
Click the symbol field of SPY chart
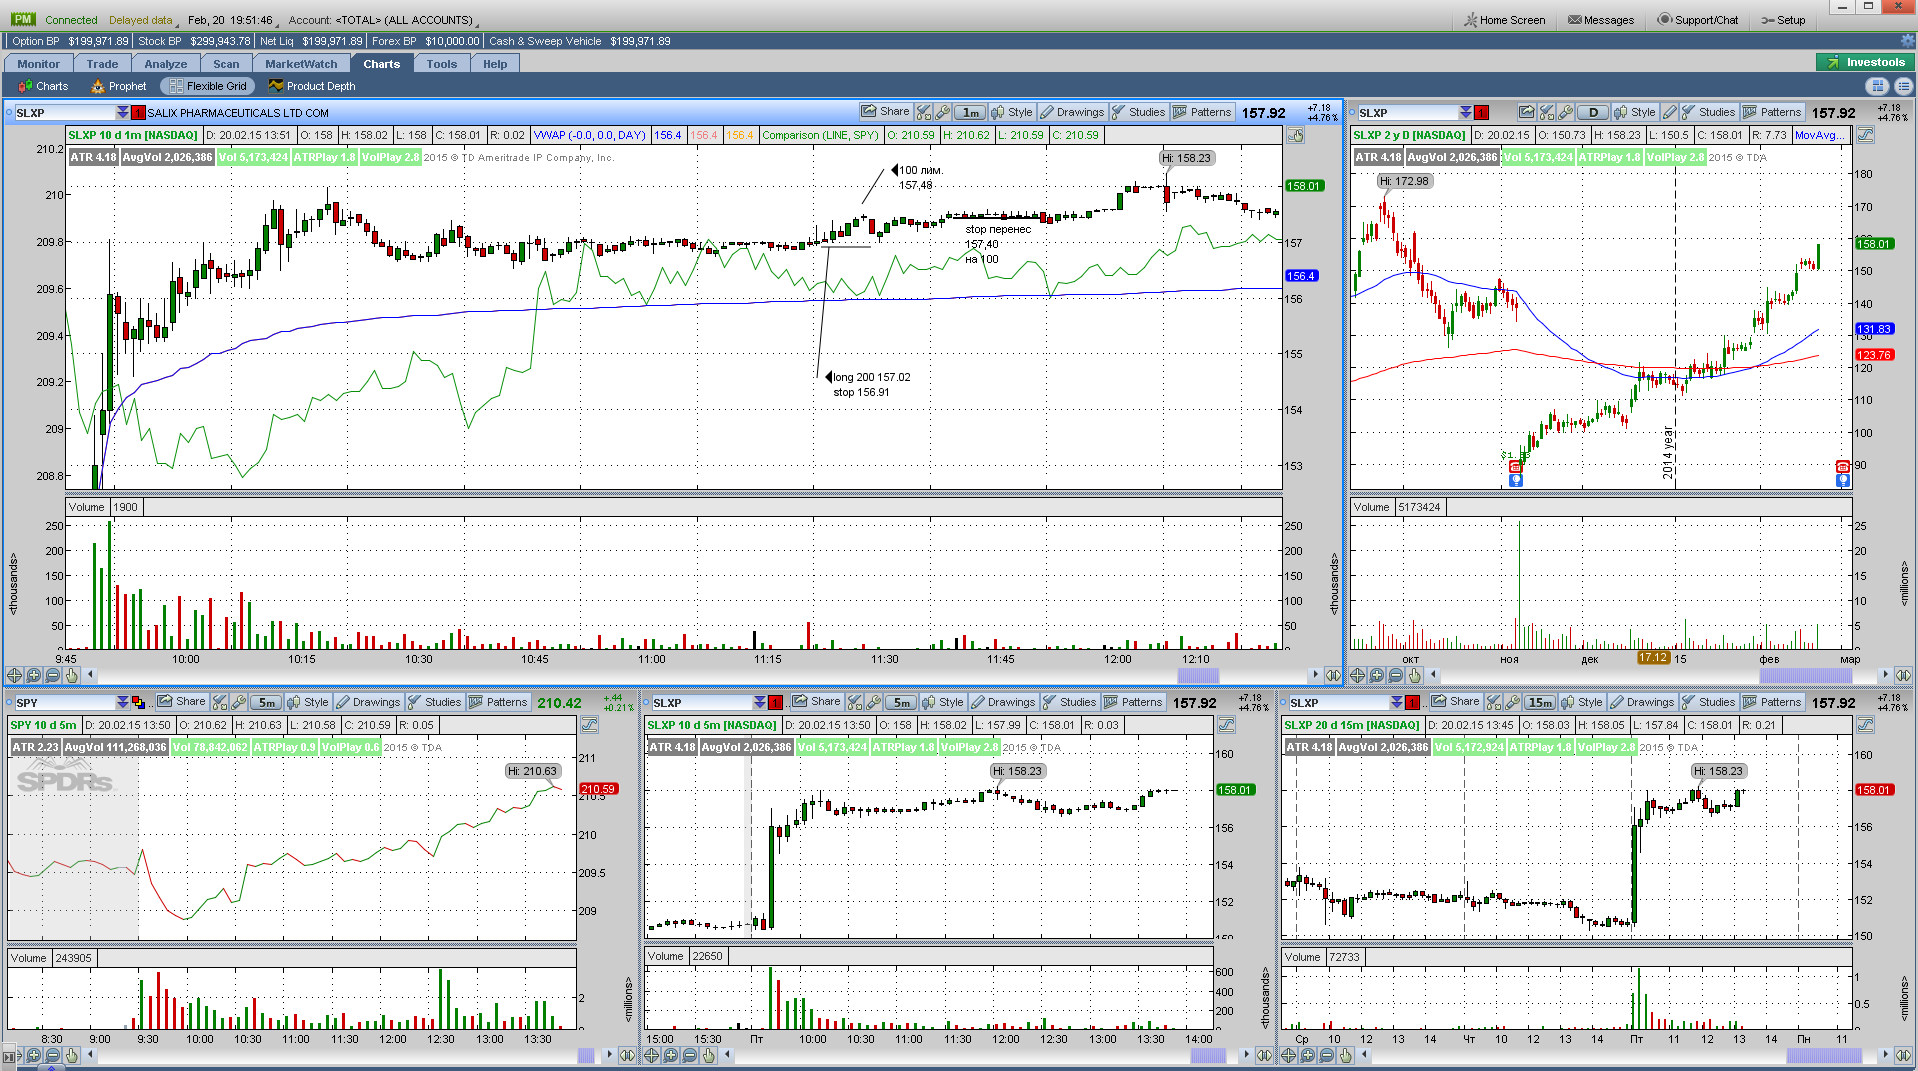(x=65, y=703)
